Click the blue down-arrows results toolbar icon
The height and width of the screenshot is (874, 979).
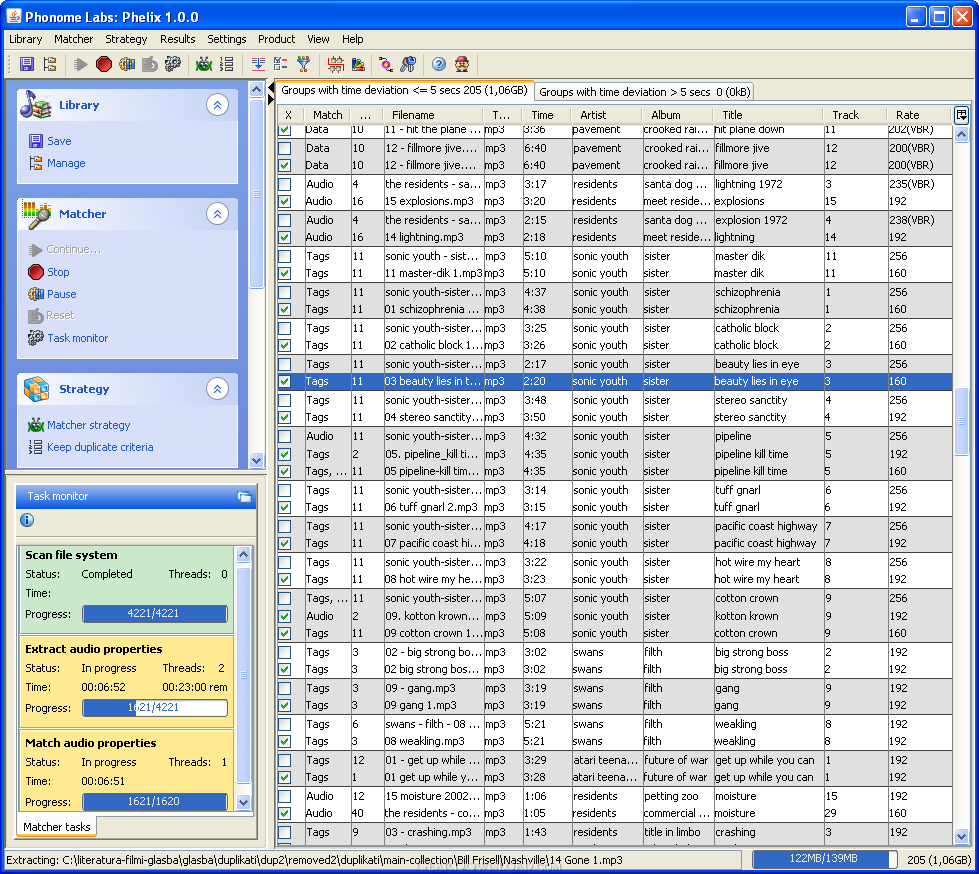(x=258, y=64)
